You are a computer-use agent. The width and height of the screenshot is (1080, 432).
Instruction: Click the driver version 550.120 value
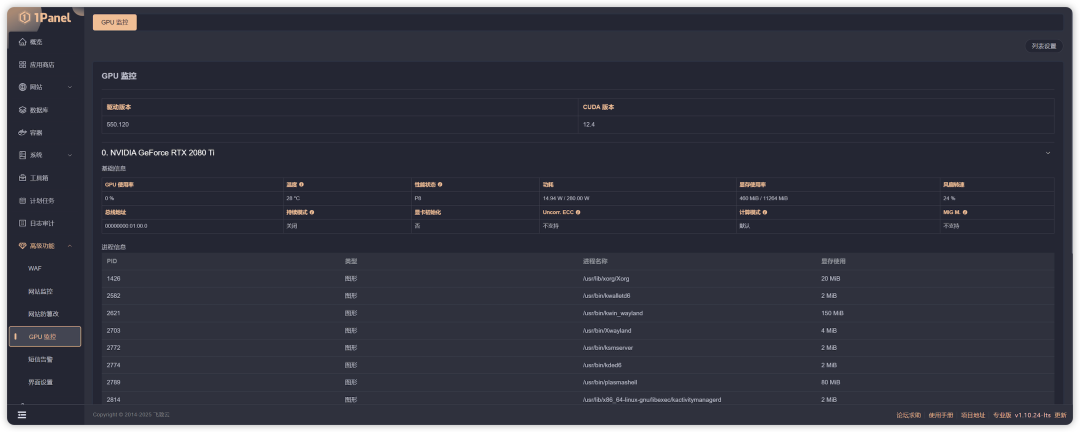click(118, 125)
